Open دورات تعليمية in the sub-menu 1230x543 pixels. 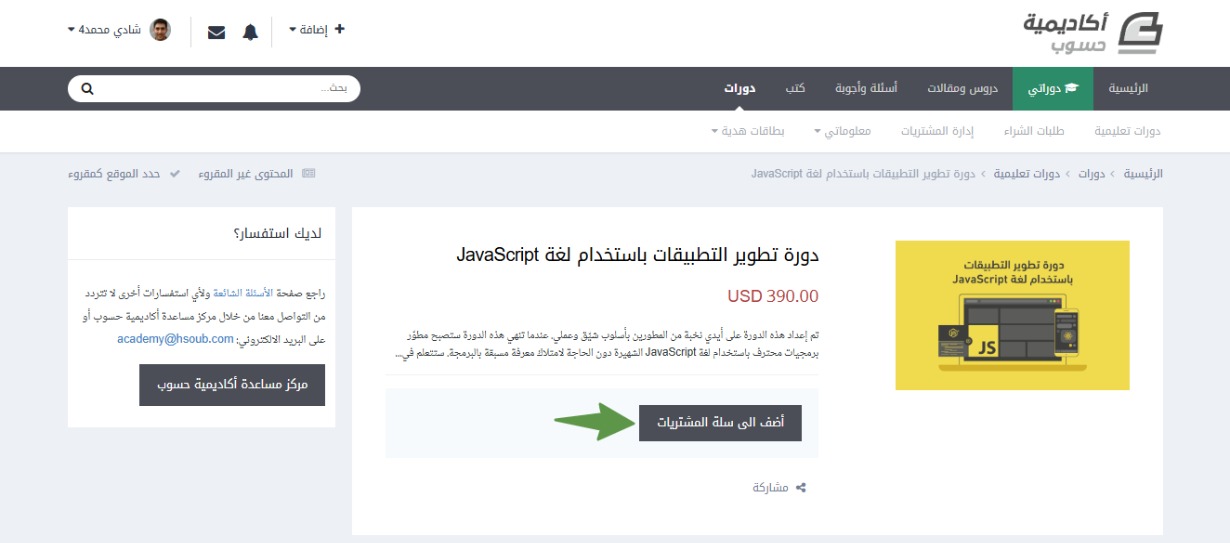pos(1127,131)
